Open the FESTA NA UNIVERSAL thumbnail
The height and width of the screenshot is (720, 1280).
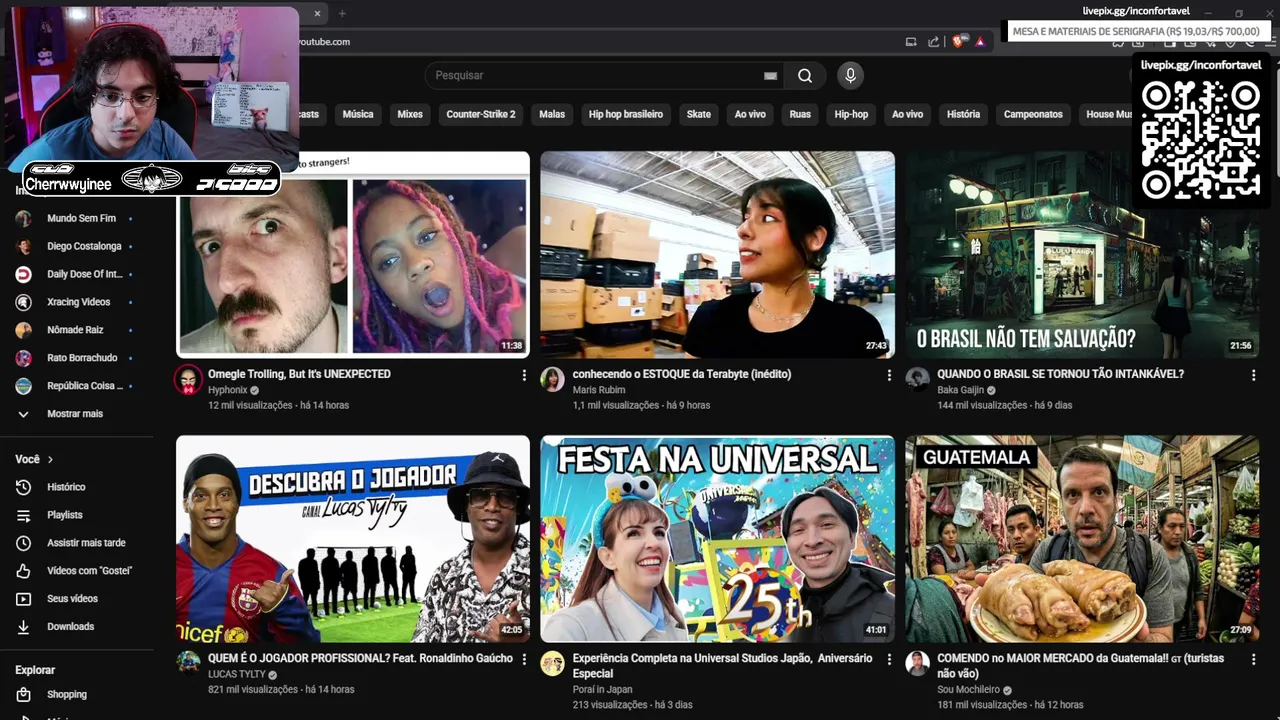pos(718,539)
